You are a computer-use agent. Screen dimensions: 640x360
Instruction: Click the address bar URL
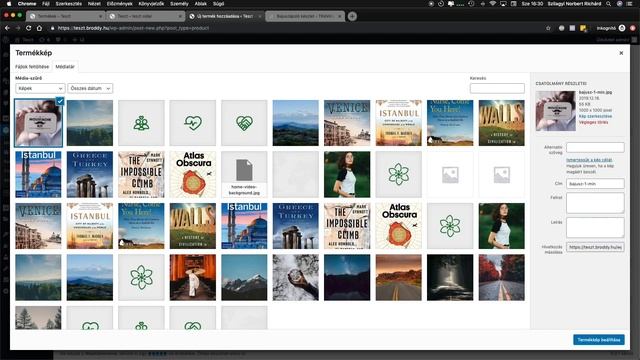[133, 28]
